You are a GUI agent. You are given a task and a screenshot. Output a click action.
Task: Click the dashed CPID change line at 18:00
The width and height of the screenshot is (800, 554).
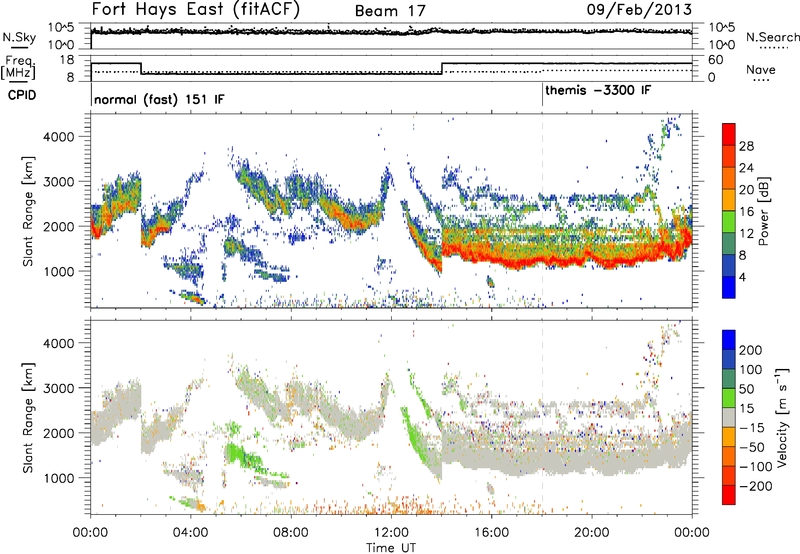point(542,211)
